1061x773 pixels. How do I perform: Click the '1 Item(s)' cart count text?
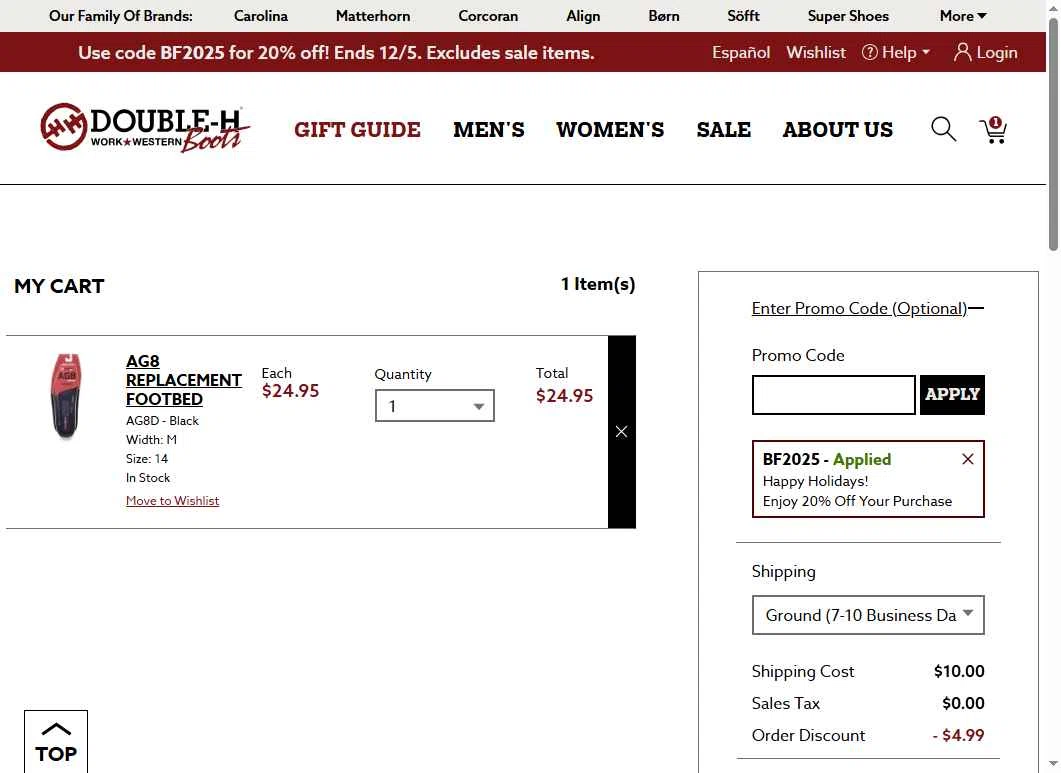[598, 284]
